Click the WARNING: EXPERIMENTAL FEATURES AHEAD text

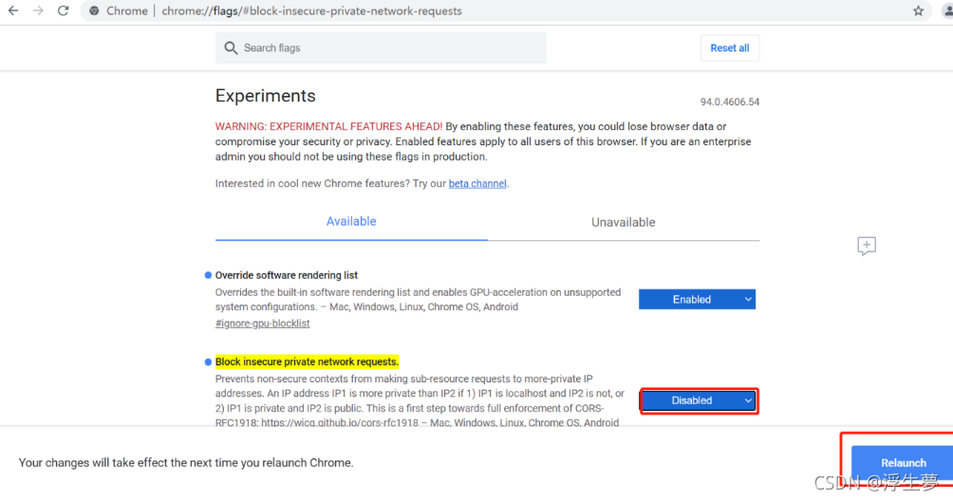(329, 126)
